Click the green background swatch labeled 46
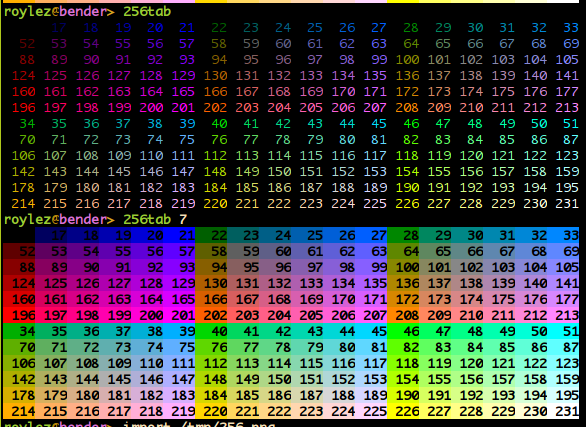The image size is (586, 427). click(x=403, y=331)
